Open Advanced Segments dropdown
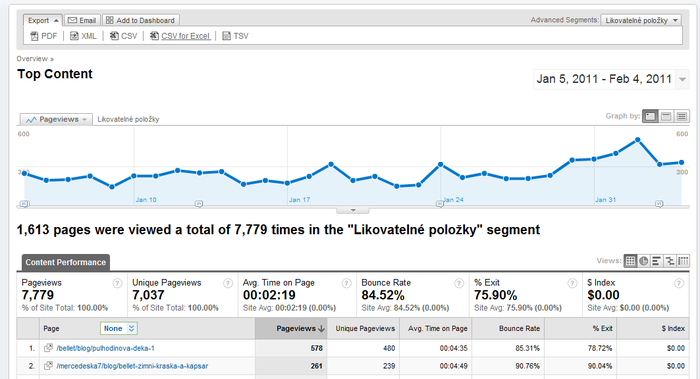 click(641, 21)
